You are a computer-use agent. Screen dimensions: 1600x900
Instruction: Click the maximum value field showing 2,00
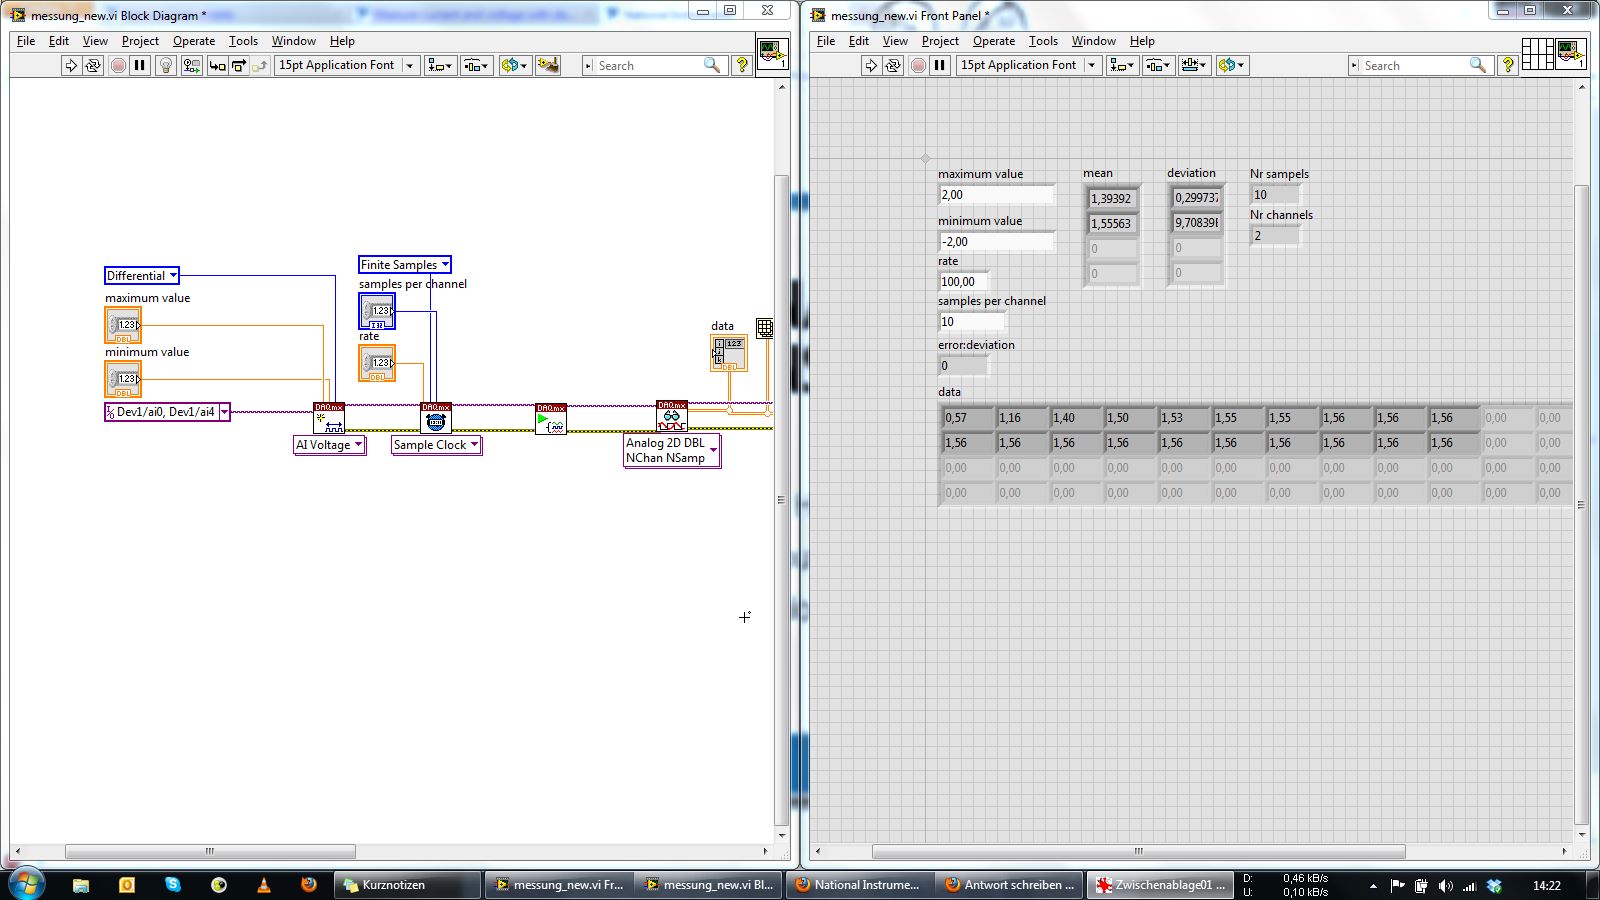point(996,195)
